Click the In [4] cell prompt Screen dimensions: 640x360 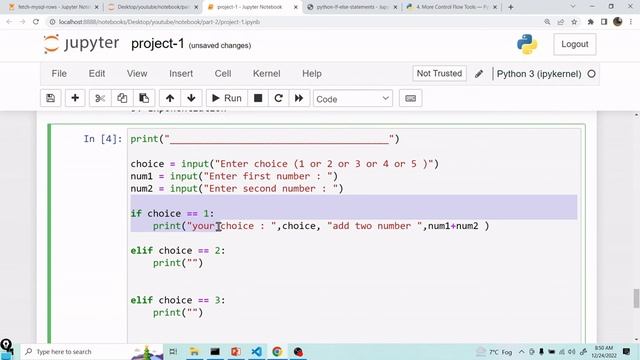pyautogui.click(x=103, y=139)
